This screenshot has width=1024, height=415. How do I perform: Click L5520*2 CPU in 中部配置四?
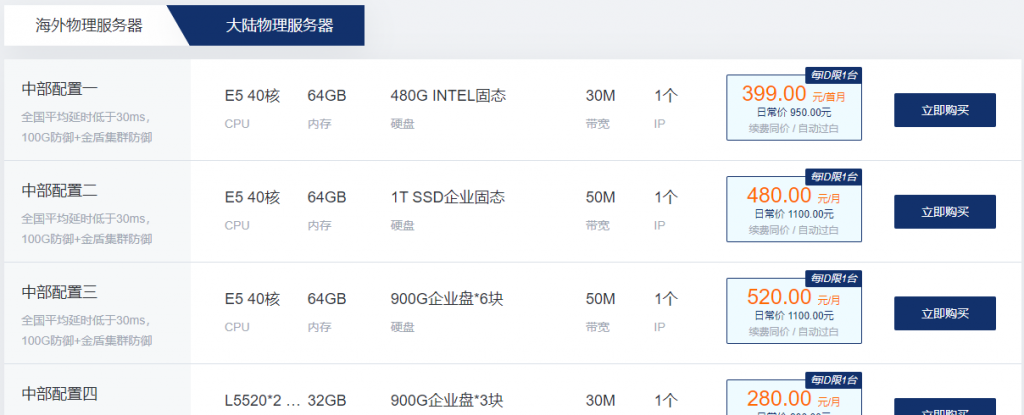263,401
